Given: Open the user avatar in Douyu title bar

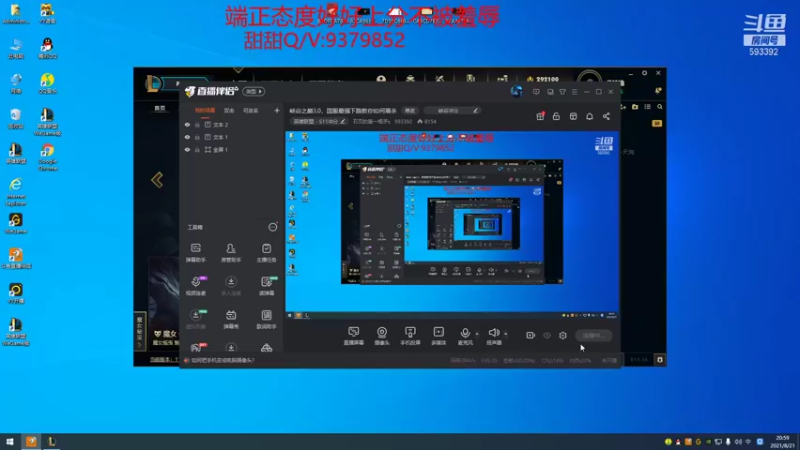Looking at the screenshot, I should pos(516,91).
